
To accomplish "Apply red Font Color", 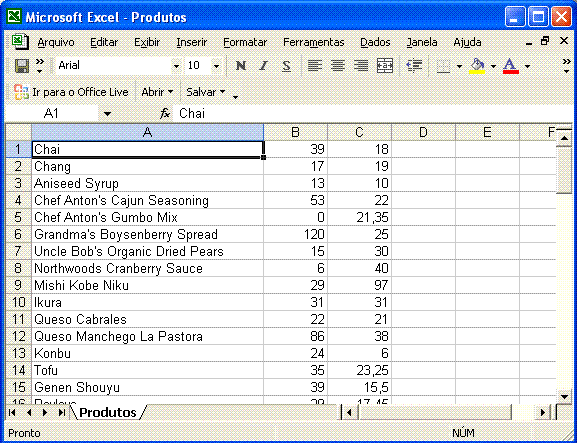I will click(x=511, y=66).
